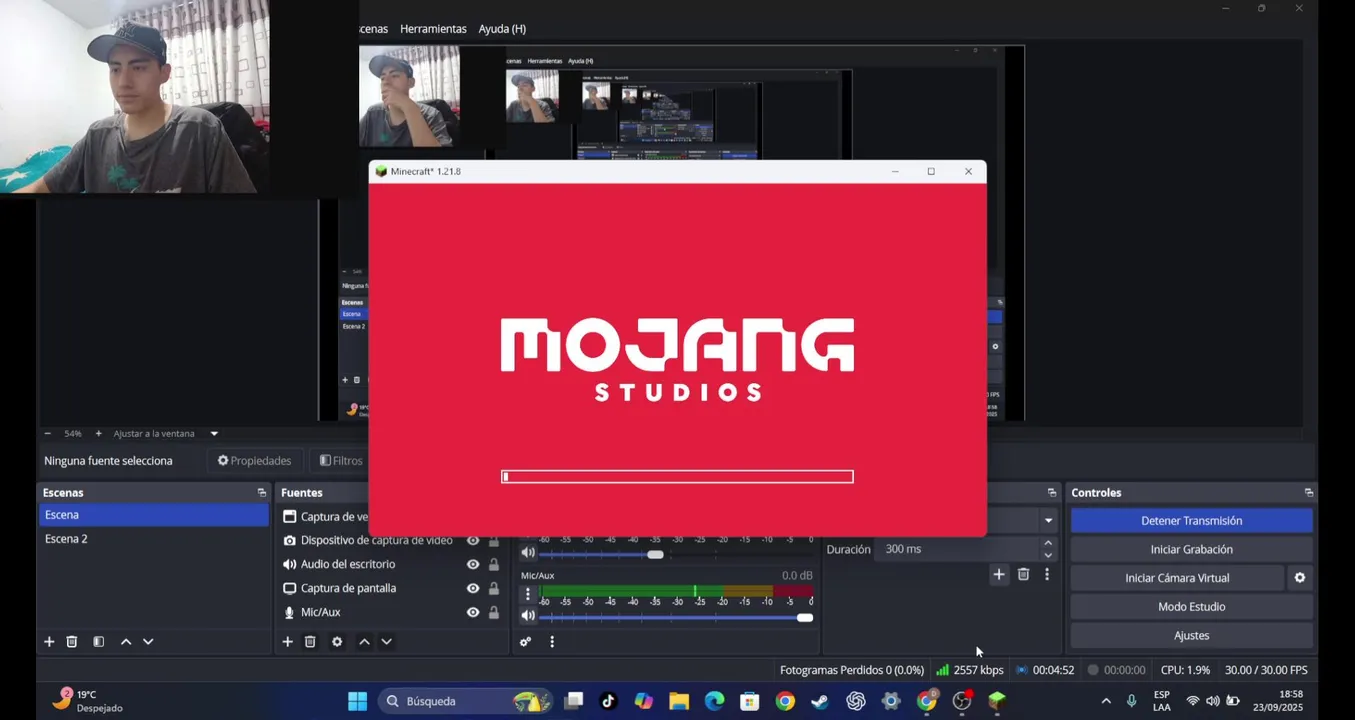Open transition properties three-dot menu
This screenshot has width=1355, height=720.
click(1047, 574)
